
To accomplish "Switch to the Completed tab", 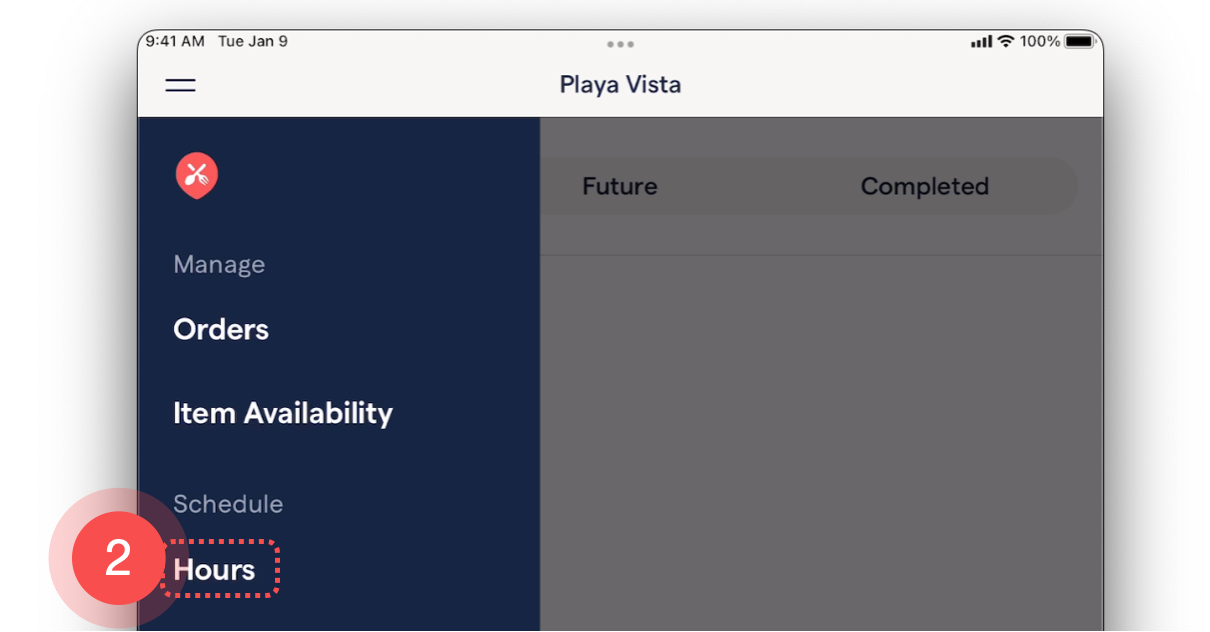I will 924,187.
